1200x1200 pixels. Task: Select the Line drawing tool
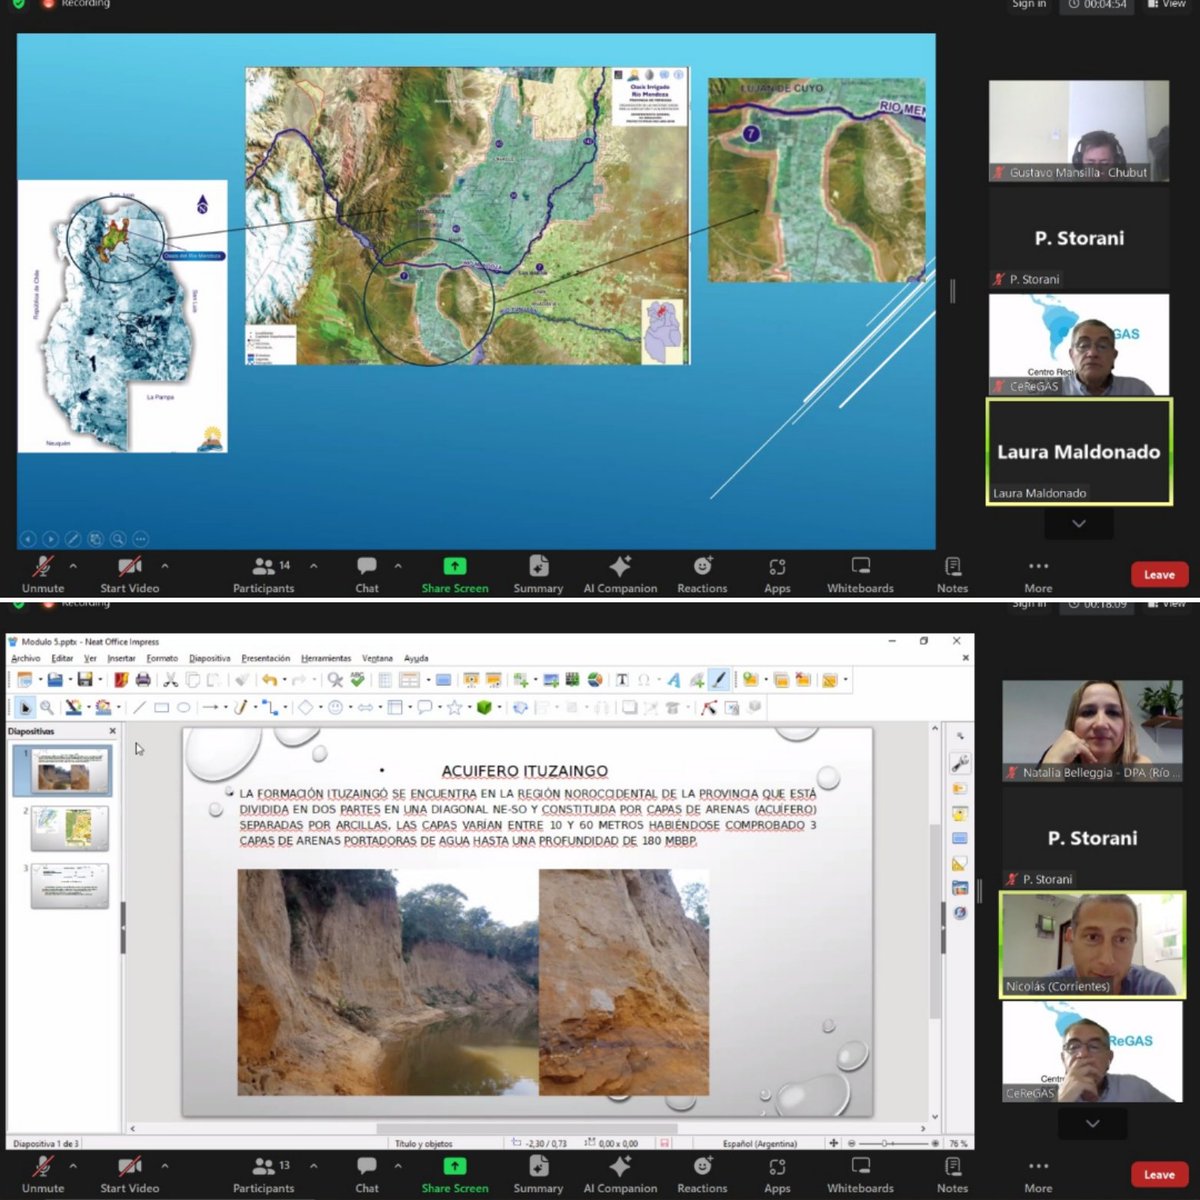click(139, 707)
